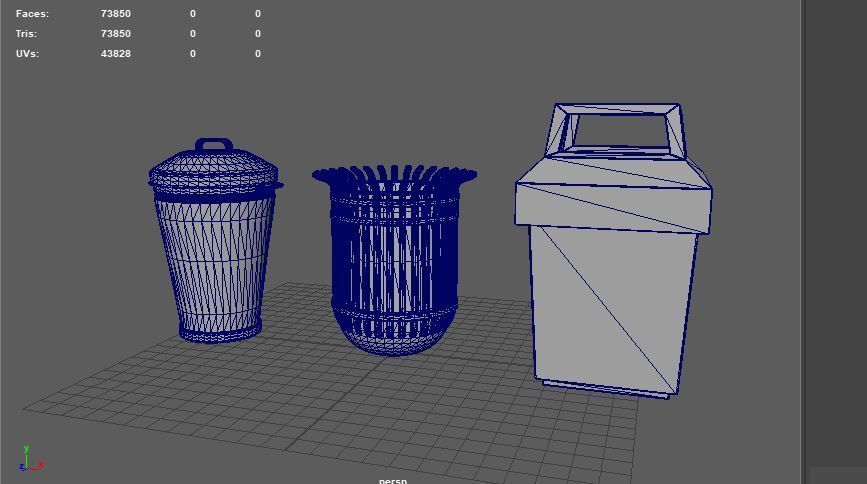Click the UVs count value 43828

[x=116, y=54]
